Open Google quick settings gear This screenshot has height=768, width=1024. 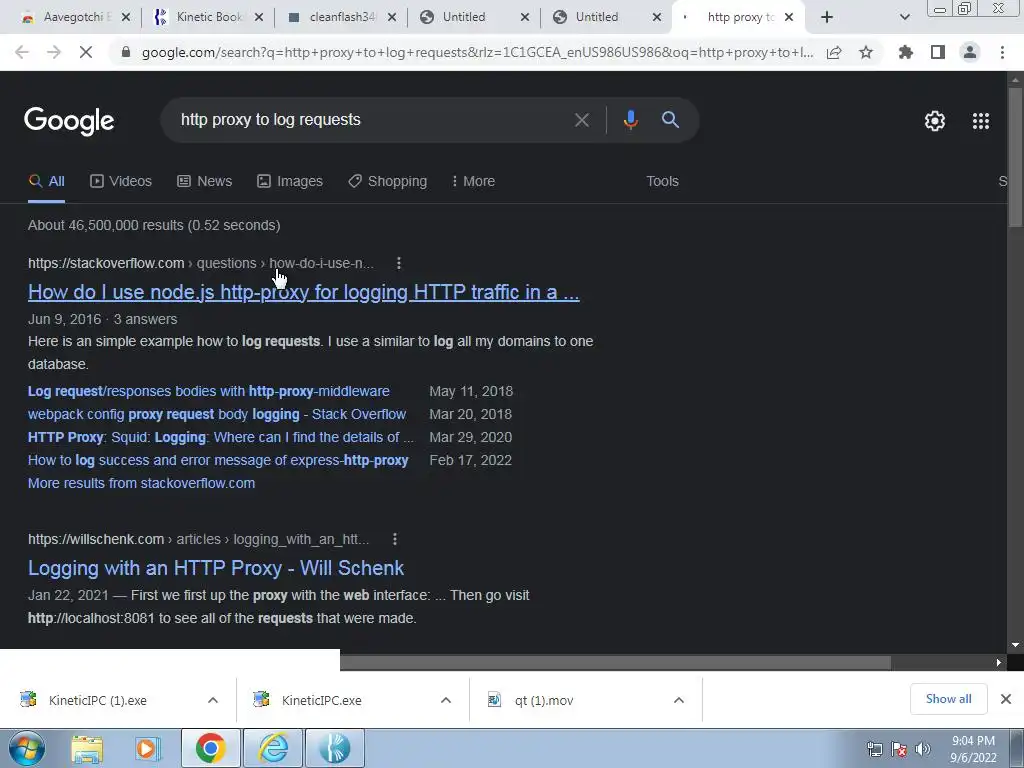(935, 121)
